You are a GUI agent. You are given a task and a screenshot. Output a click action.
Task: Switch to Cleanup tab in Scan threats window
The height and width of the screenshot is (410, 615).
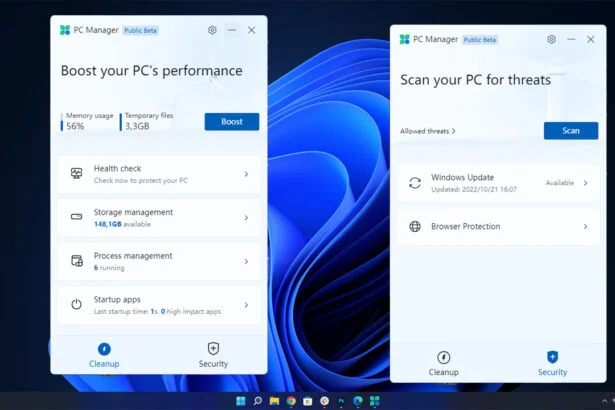point(444,364)
